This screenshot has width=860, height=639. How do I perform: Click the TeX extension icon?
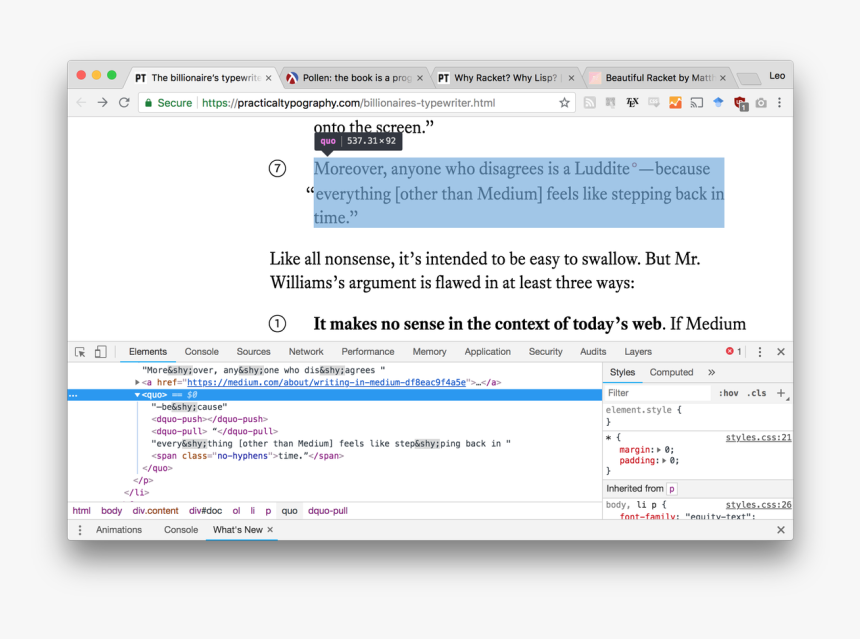point(632,103)
